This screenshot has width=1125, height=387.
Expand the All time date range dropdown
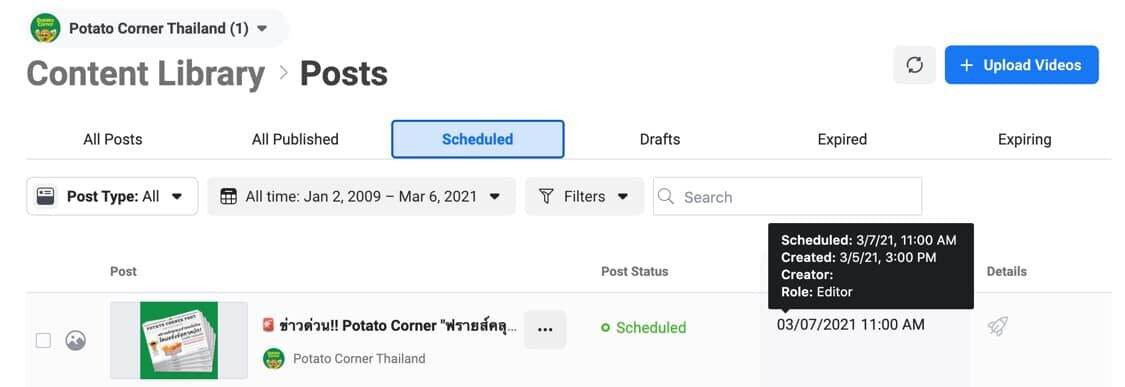pyautogui.click(x=362, y=197)
